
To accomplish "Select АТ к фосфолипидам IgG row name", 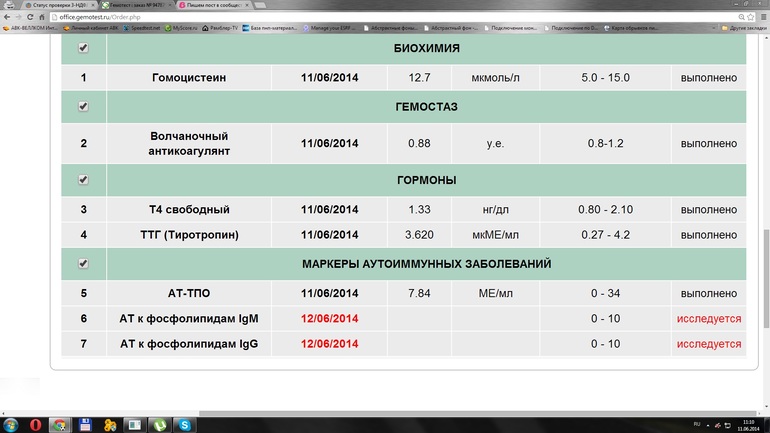I will point(189,344).
